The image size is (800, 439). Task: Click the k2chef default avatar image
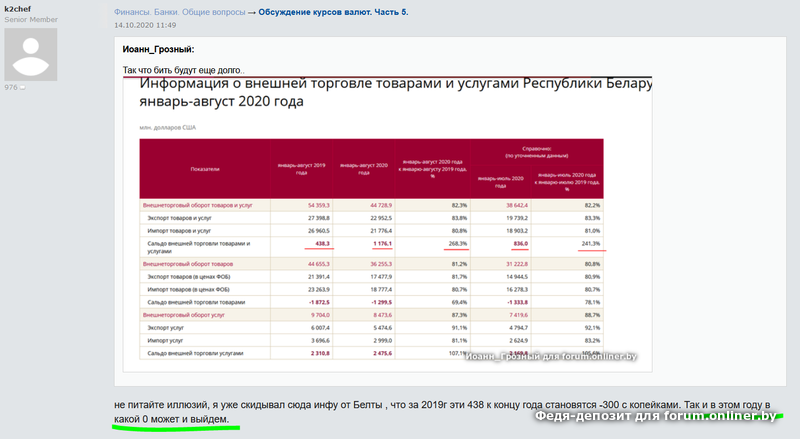click(x=31, y=55)
